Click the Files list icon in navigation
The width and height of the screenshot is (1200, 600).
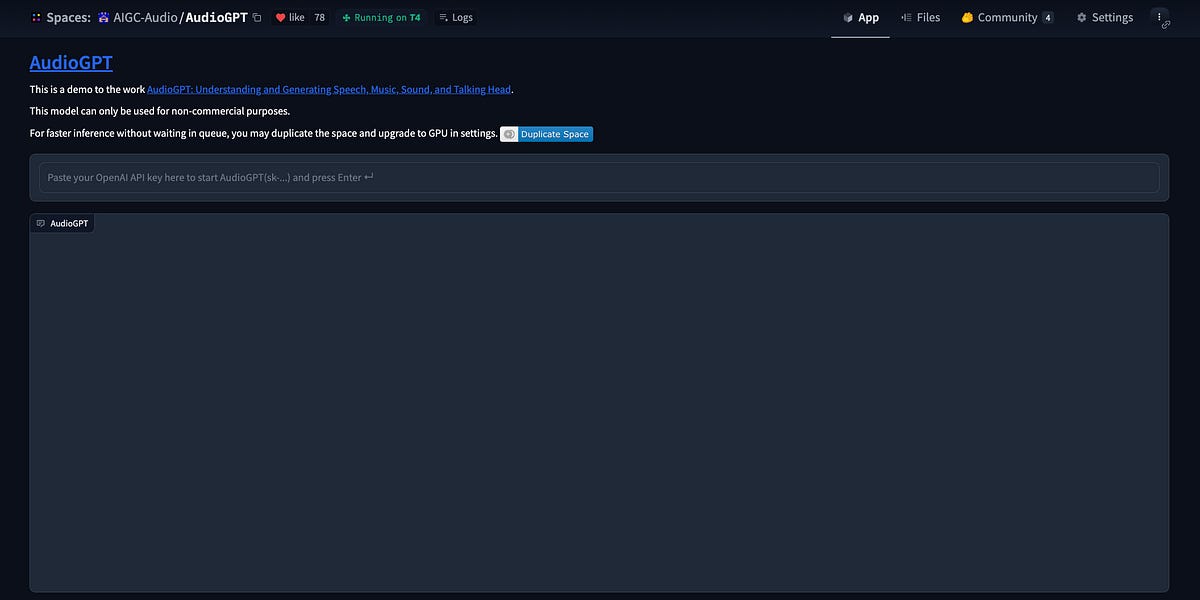(905, 17)
